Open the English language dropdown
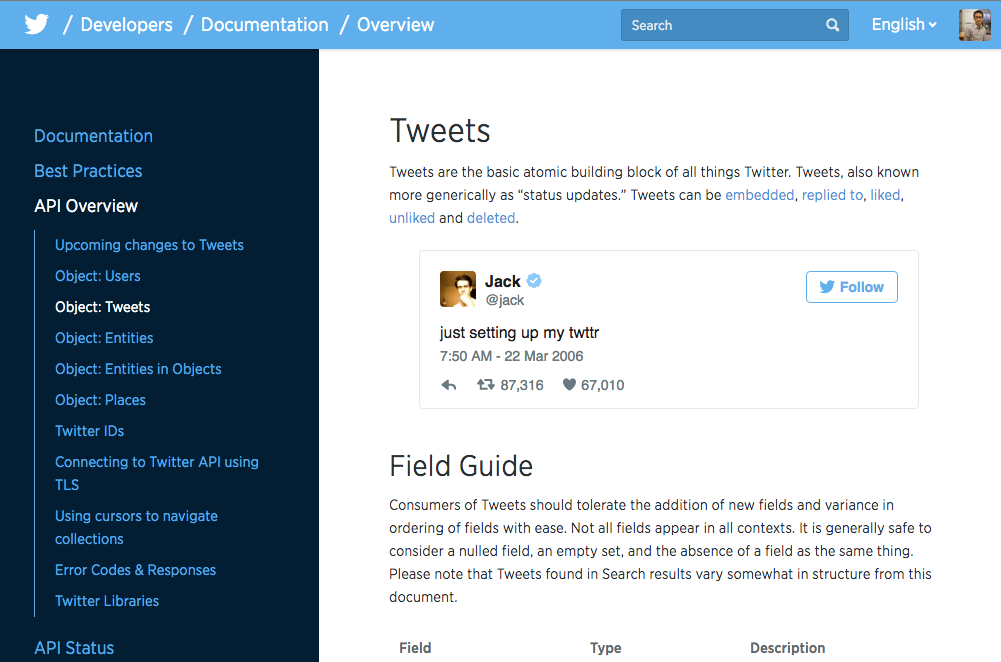Image resolution: width=1001 pixels, height=662 pixels. click(x=904, y=25)
